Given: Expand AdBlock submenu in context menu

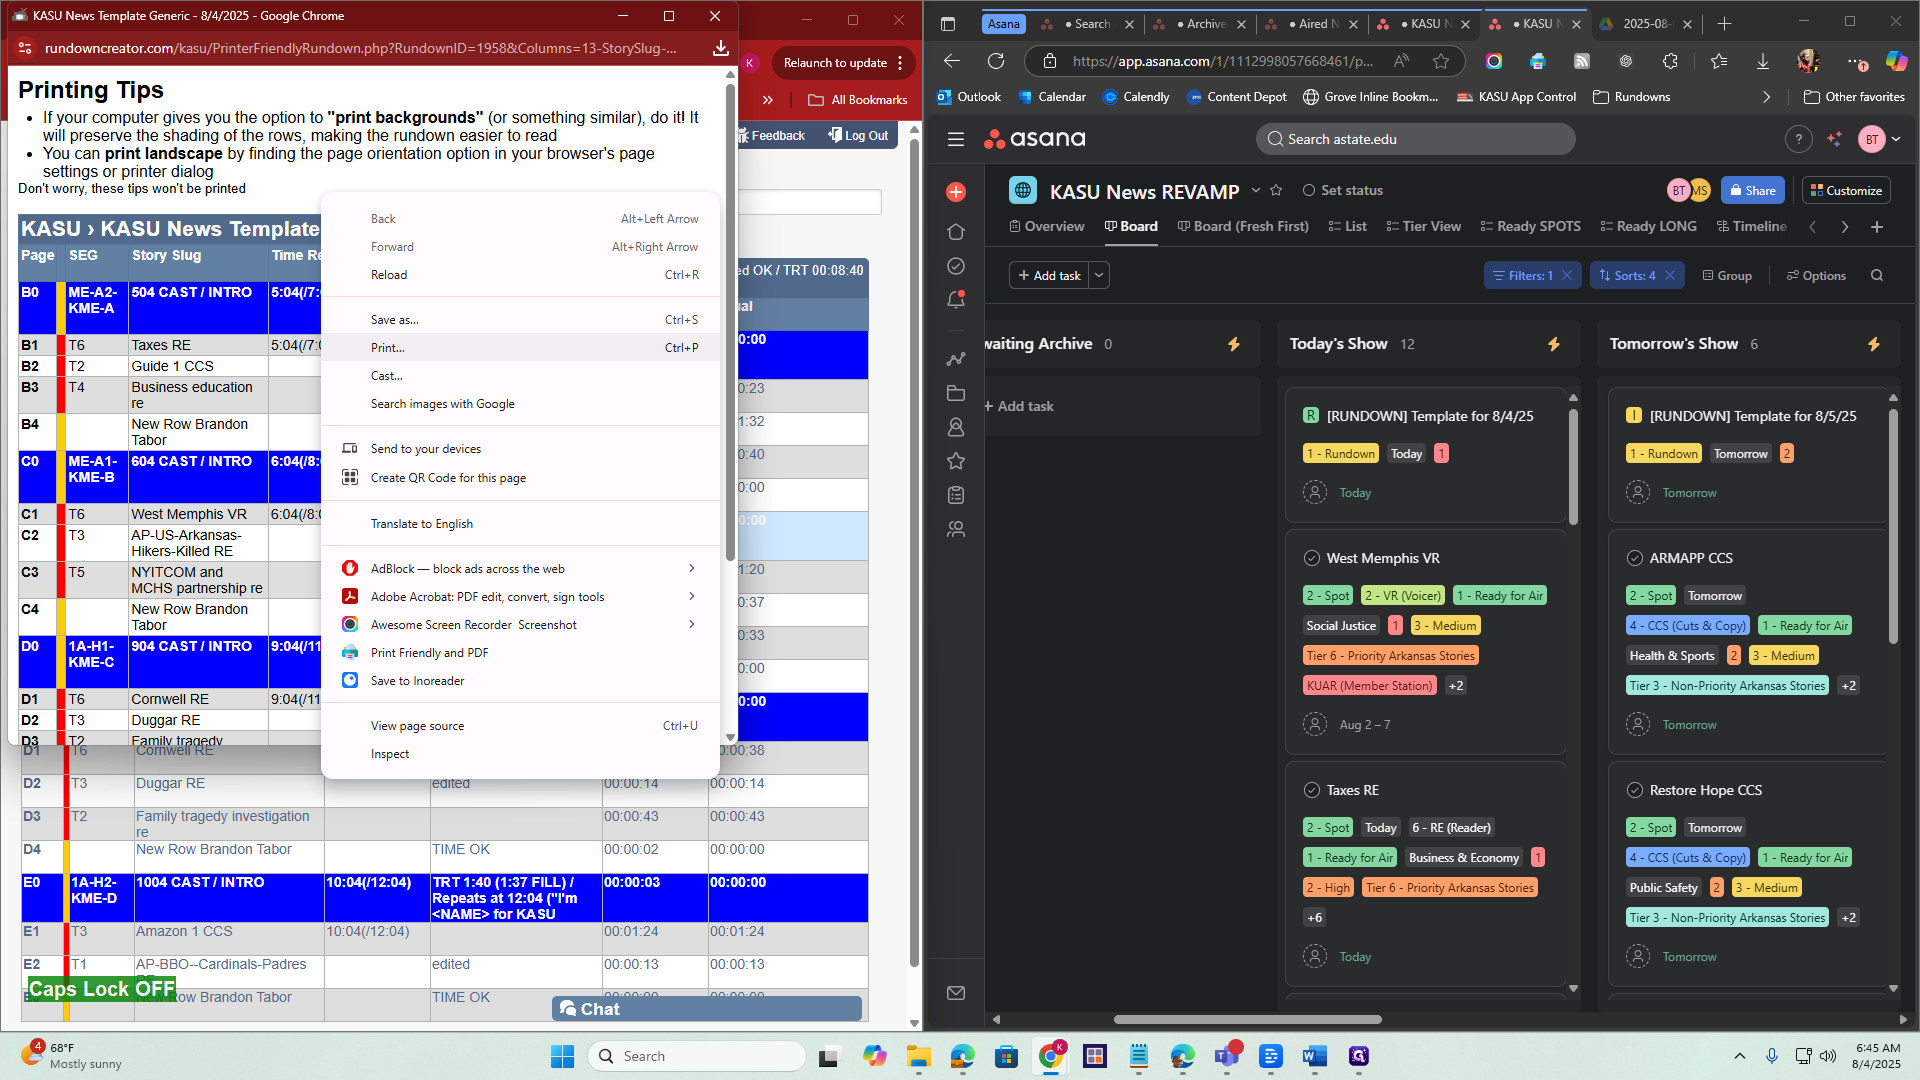Looking at the screenshot, I should click(691, 568).
